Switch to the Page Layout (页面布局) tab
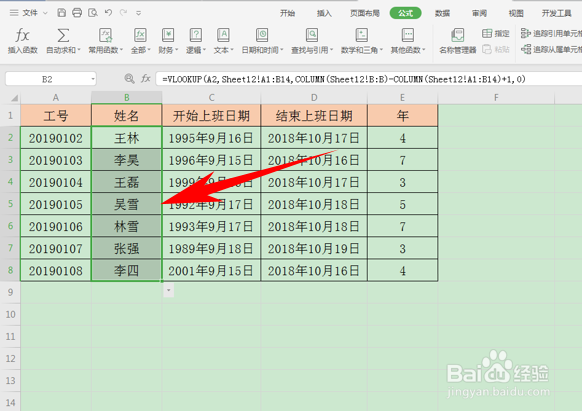The height and width of the screenshot is (412, 582). click(x=365, y=13)
